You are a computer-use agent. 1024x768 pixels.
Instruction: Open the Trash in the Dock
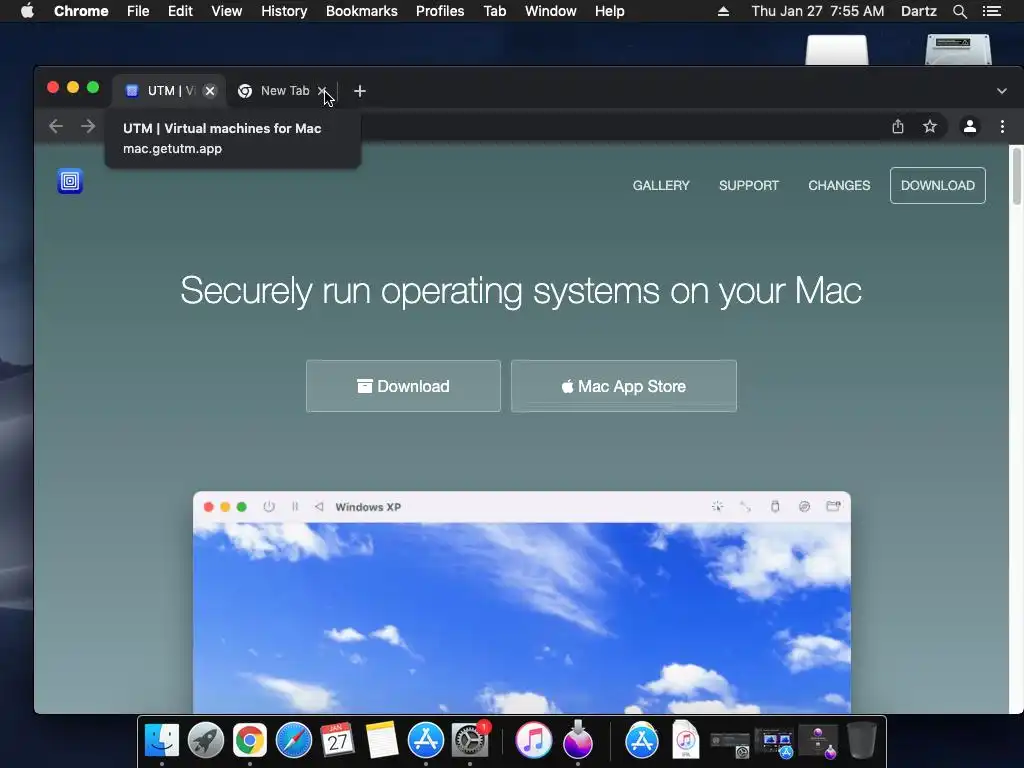[x=861, y=740]
